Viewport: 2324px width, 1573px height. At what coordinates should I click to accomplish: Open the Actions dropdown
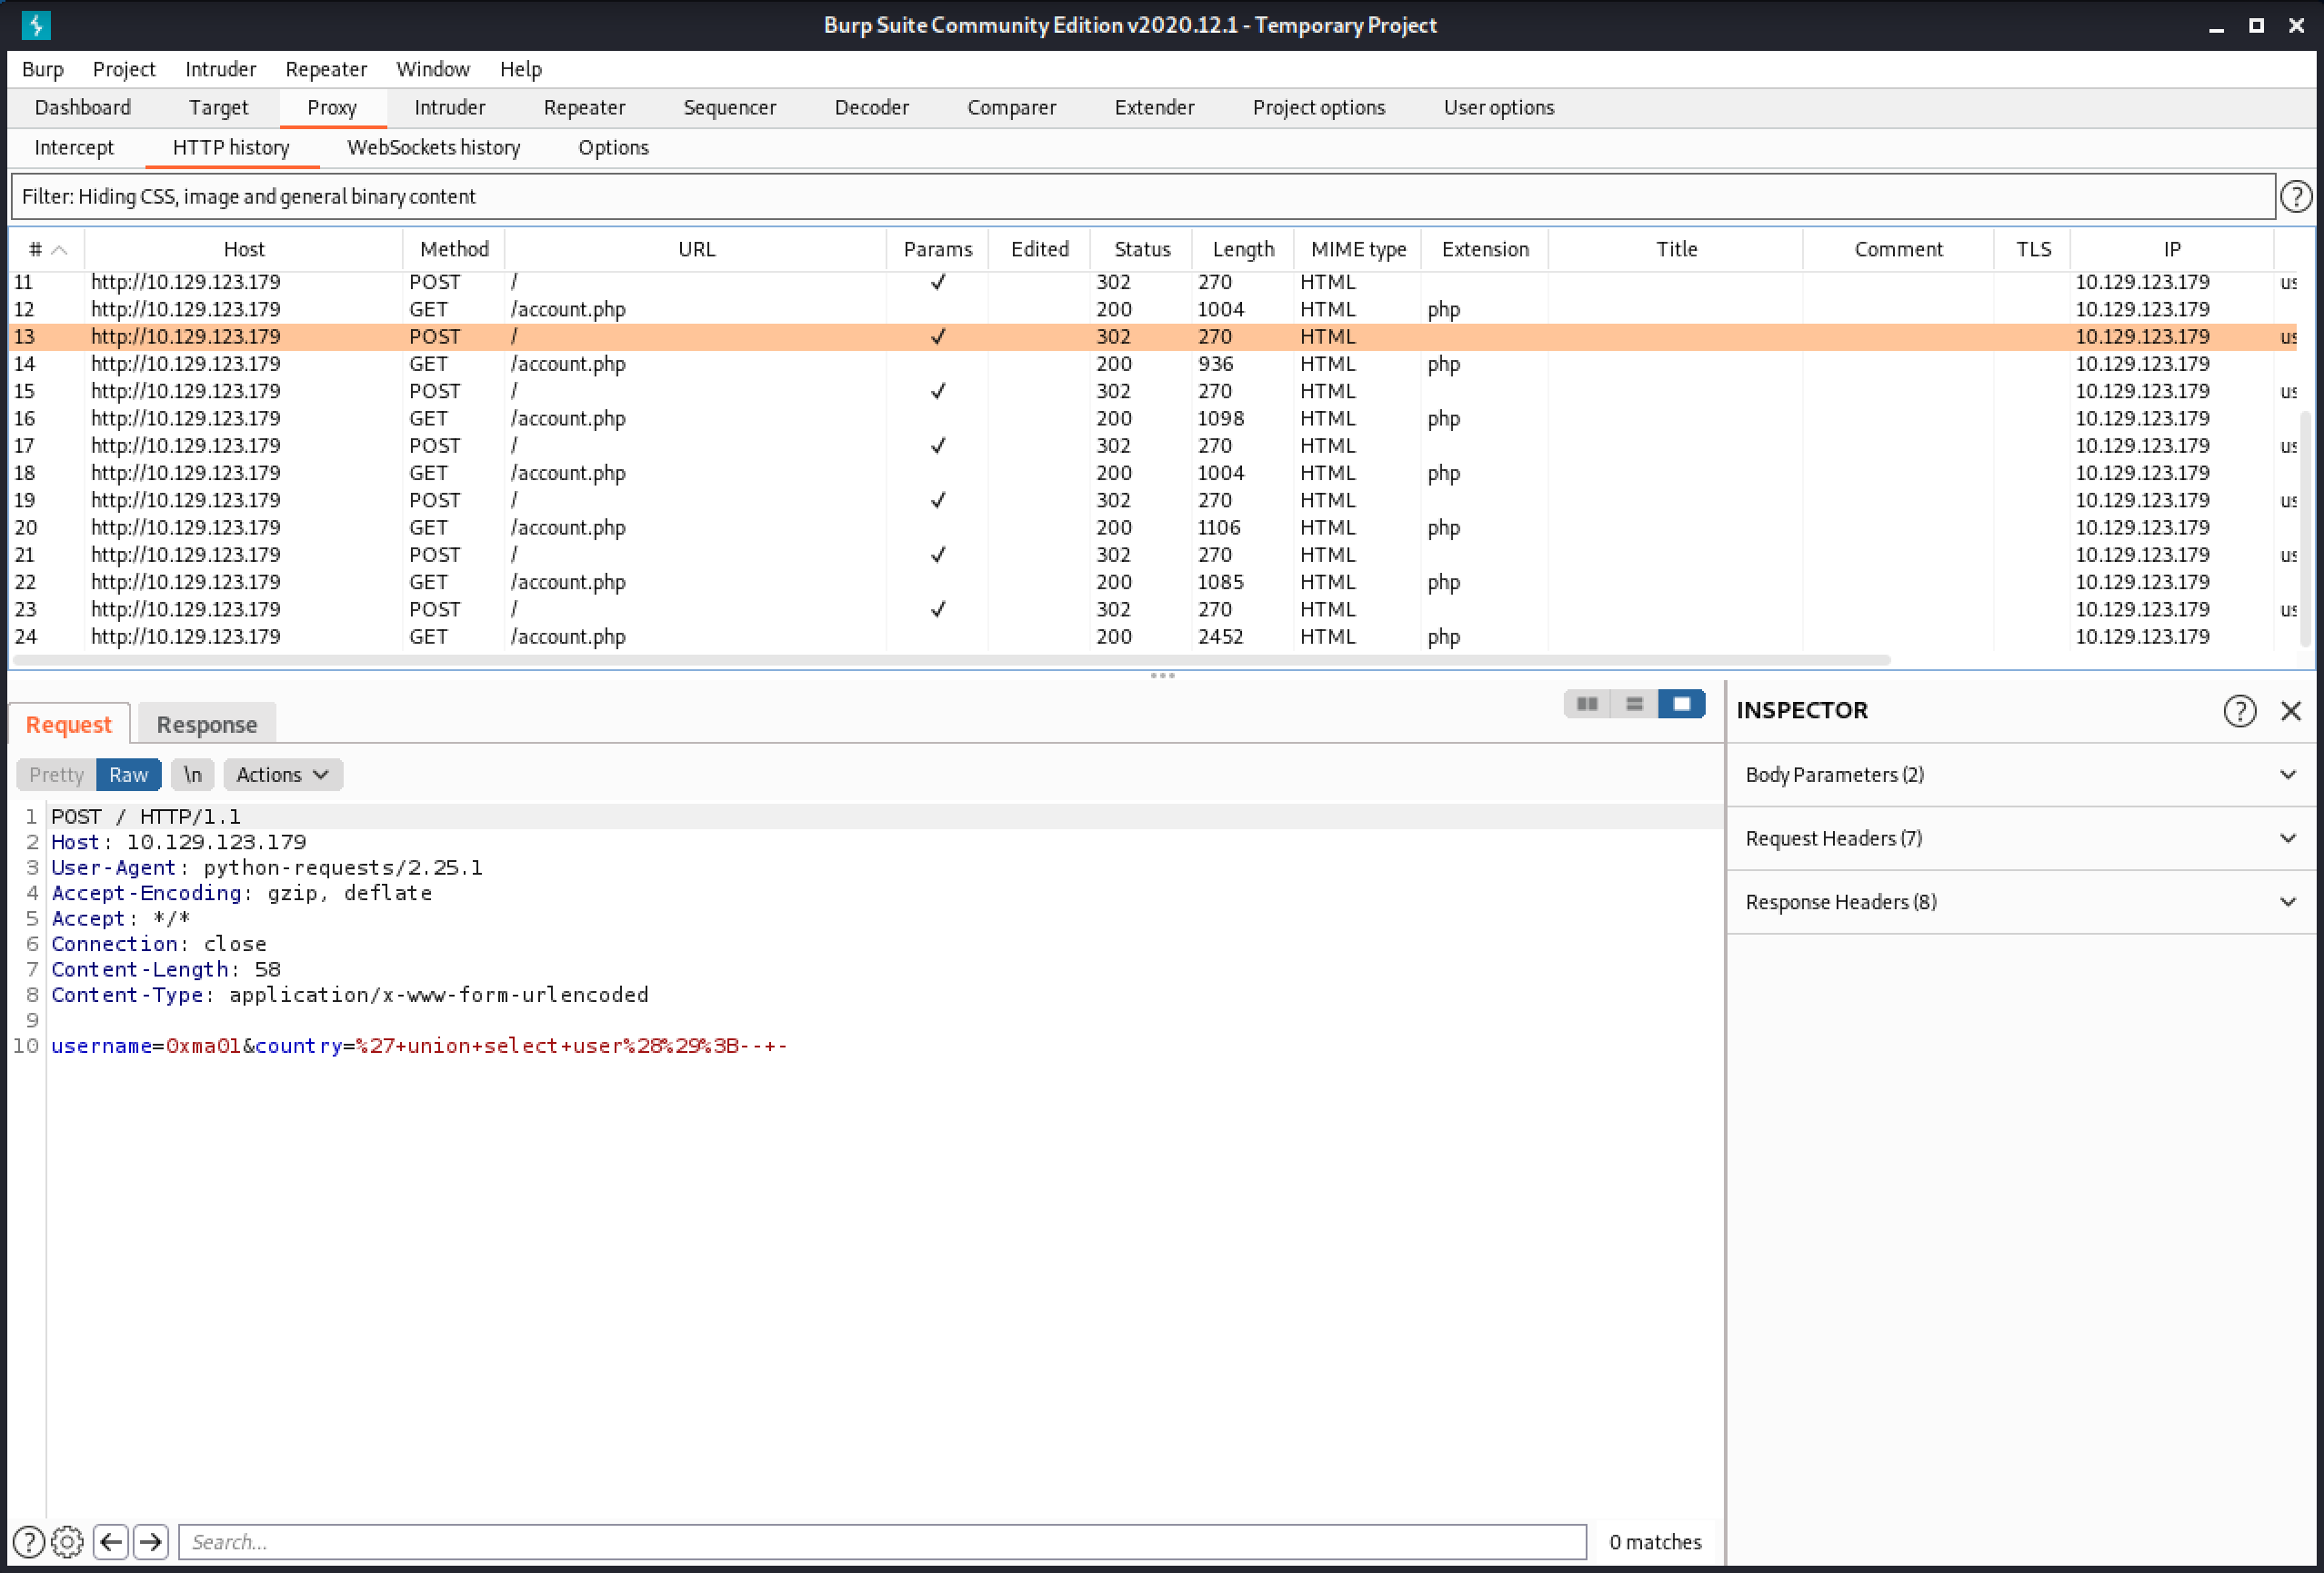[x=283, y=774]
